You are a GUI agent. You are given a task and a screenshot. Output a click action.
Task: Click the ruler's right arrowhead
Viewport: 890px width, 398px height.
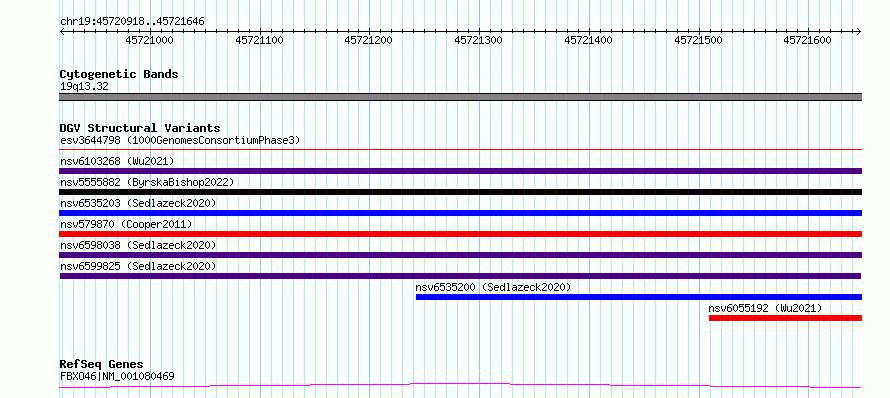[x=859, y=31]
